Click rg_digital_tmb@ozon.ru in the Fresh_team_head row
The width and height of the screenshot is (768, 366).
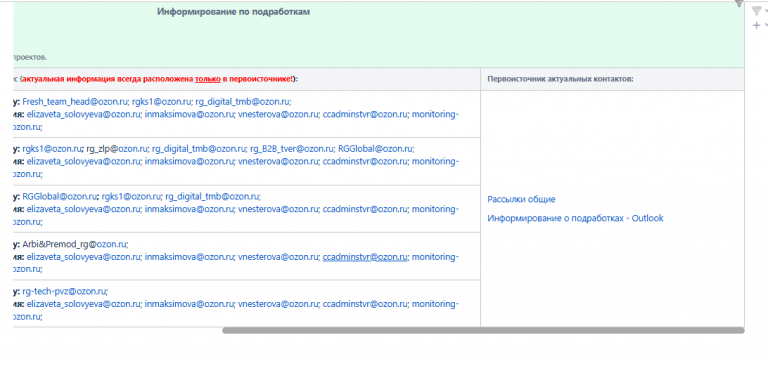point(242,102)
